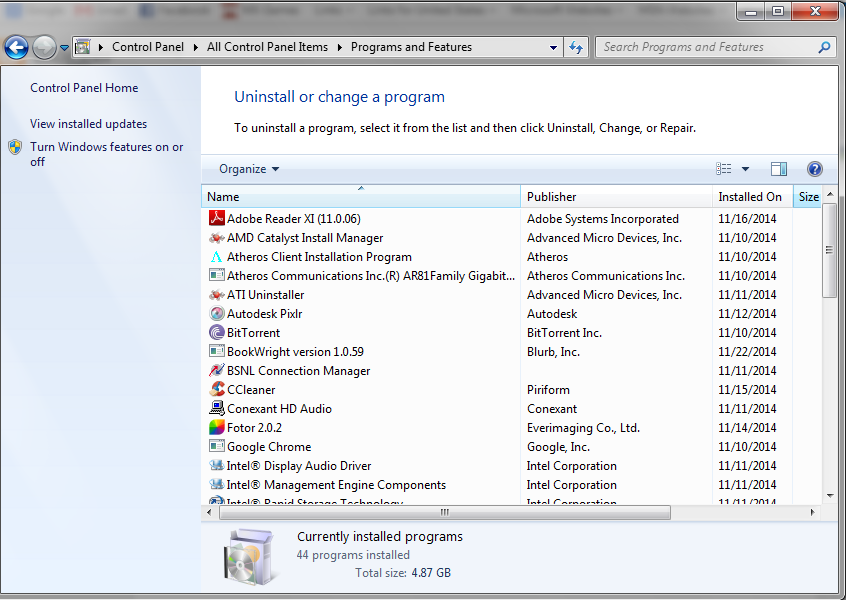846x600 pixels.
Task: Click the BitTorrent program icon
Action: click(x=216, y=332)
